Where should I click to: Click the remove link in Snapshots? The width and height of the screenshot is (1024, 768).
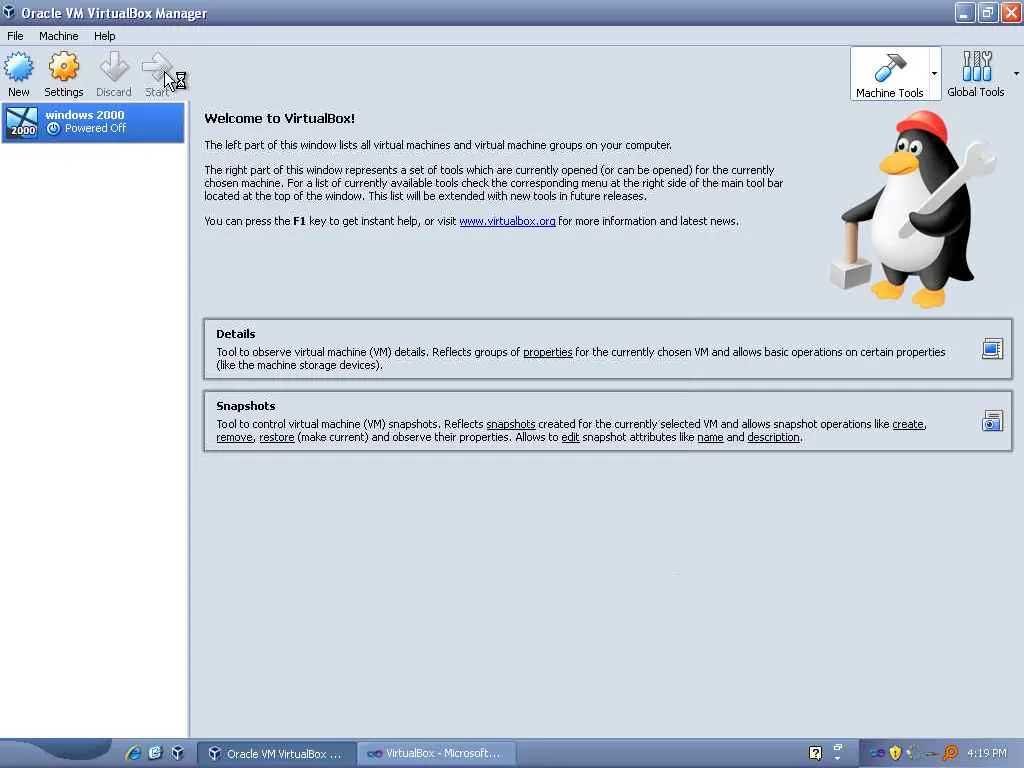[234, 438]
